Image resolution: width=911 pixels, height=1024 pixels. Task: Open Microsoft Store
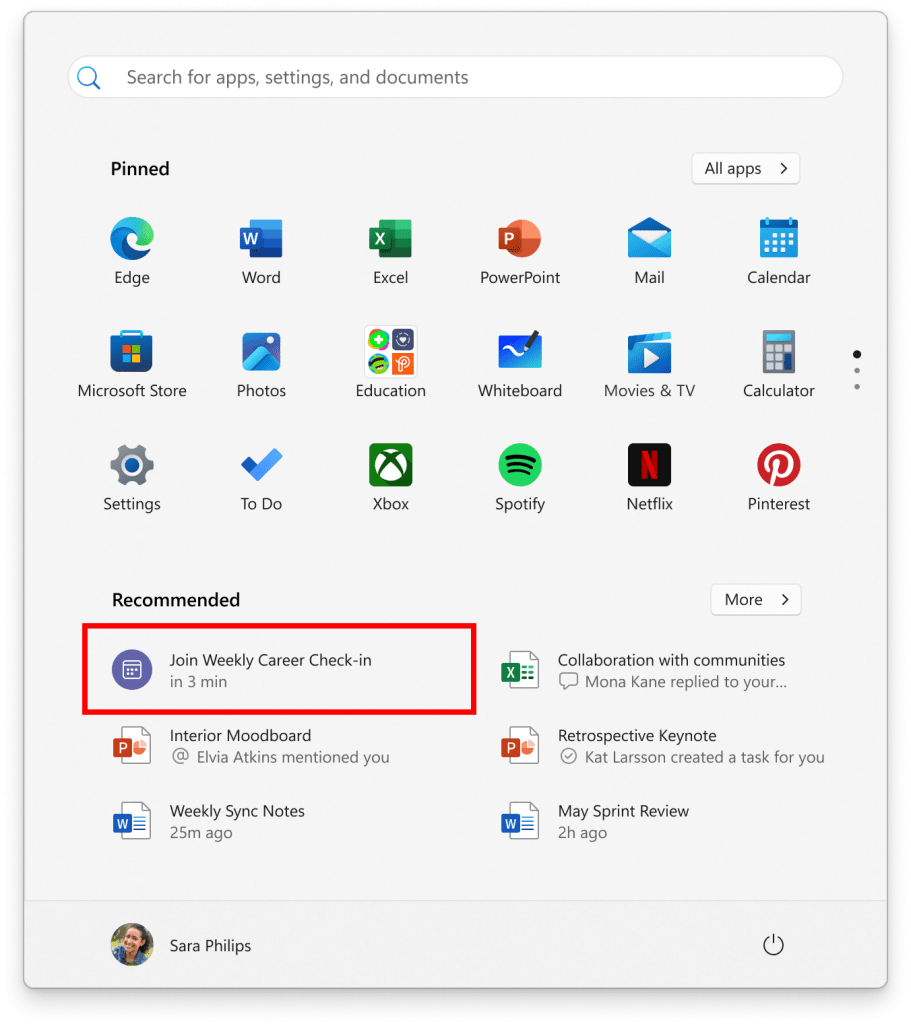coord(132,364)
